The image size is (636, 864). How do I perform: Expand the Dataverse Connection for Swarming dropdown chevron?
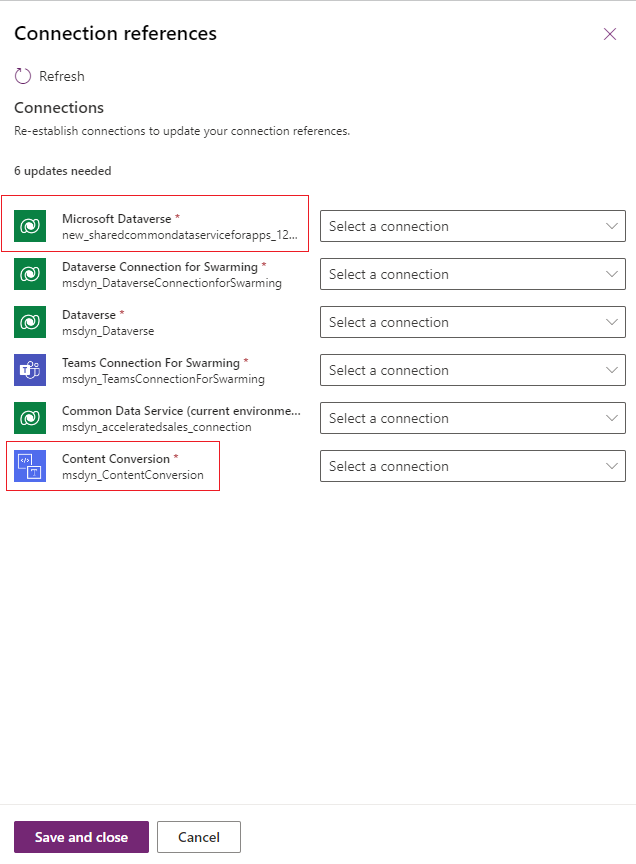point(612,274)
